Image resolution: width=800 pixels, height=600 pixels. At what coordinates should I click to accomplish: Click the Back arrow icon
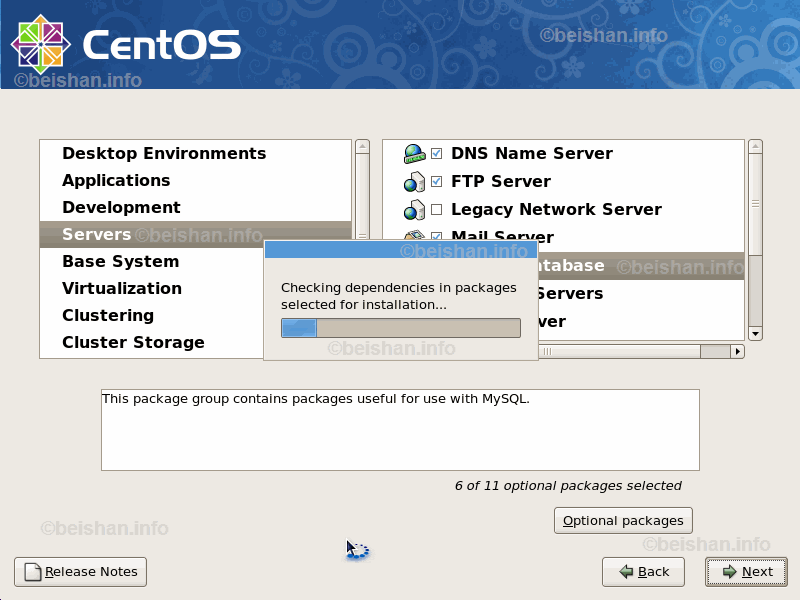click(x=626, y=572)
